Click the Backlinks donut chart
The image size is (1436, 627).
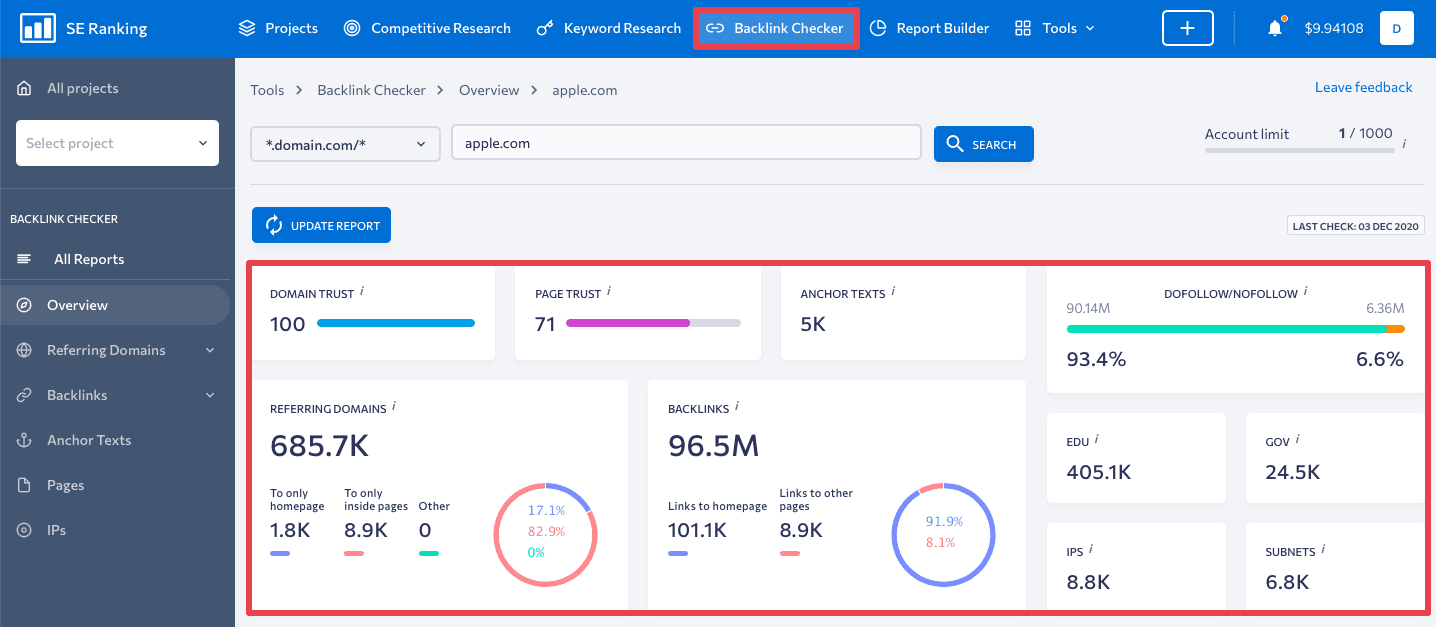[941, 535]
